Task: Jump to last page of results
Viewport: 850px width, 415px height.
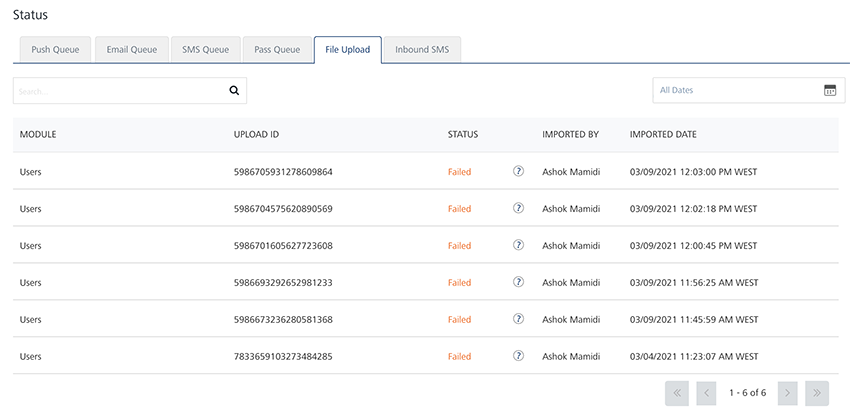Action: point(817,394)
